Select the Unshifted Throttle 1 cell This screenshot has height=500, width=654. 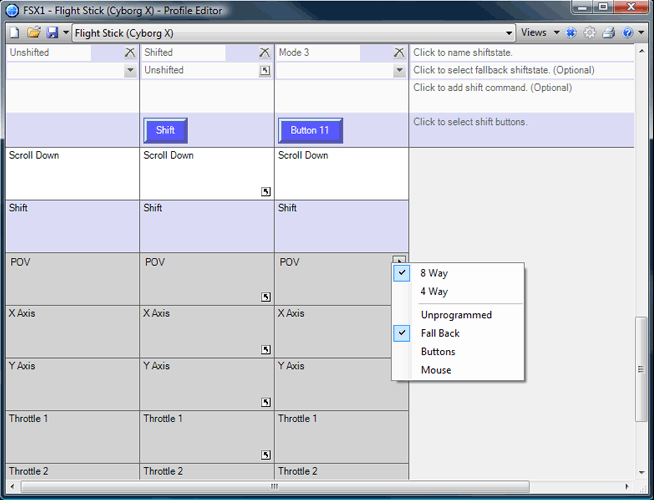pos(73,437)
